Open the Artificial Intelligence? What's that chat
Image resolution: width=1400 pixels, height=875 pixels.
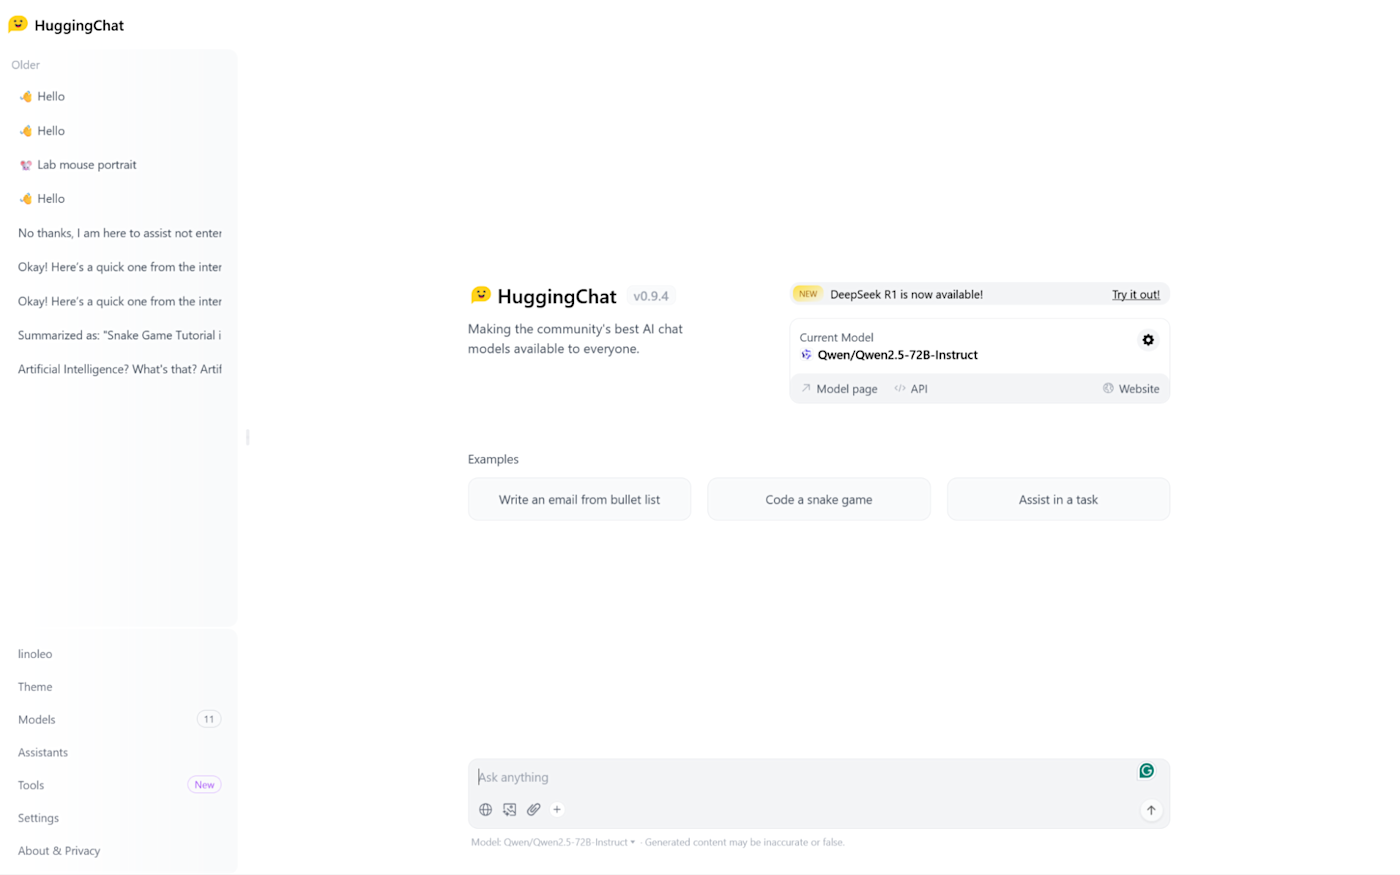click(119, 369)
